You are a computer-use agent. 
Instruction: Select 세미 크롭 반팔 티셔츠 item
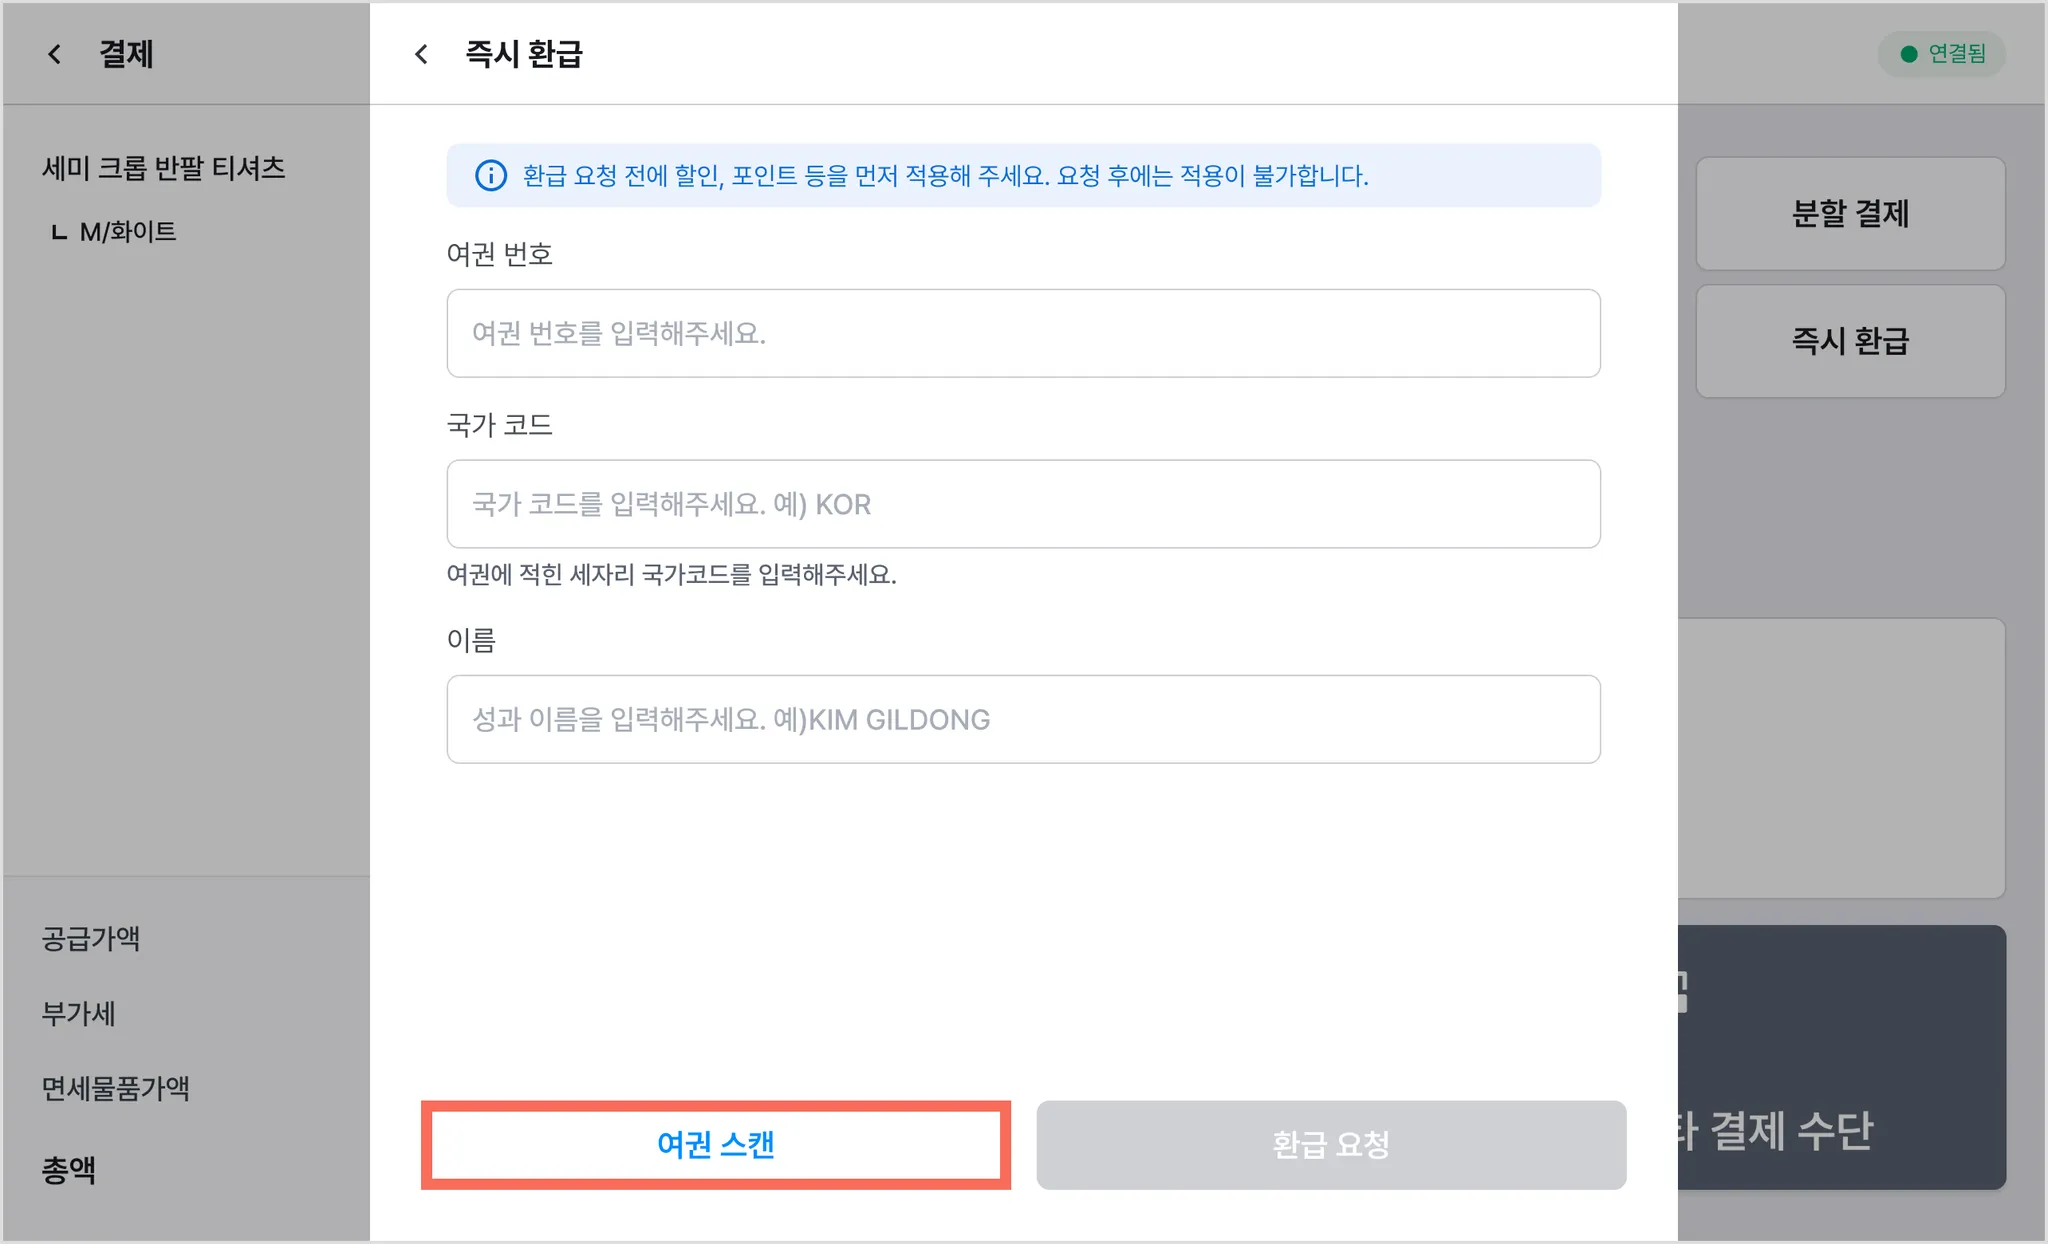164,168
